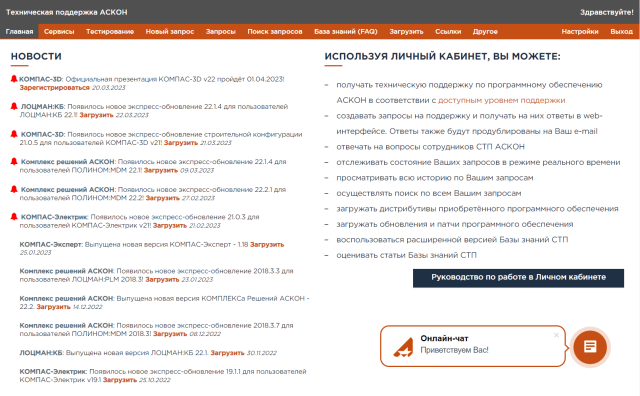640x396 pixels.
Task: Click 'отвечать на вопросы сотрудников СТП АСКОН'
Action: click(x=430, y=147)
